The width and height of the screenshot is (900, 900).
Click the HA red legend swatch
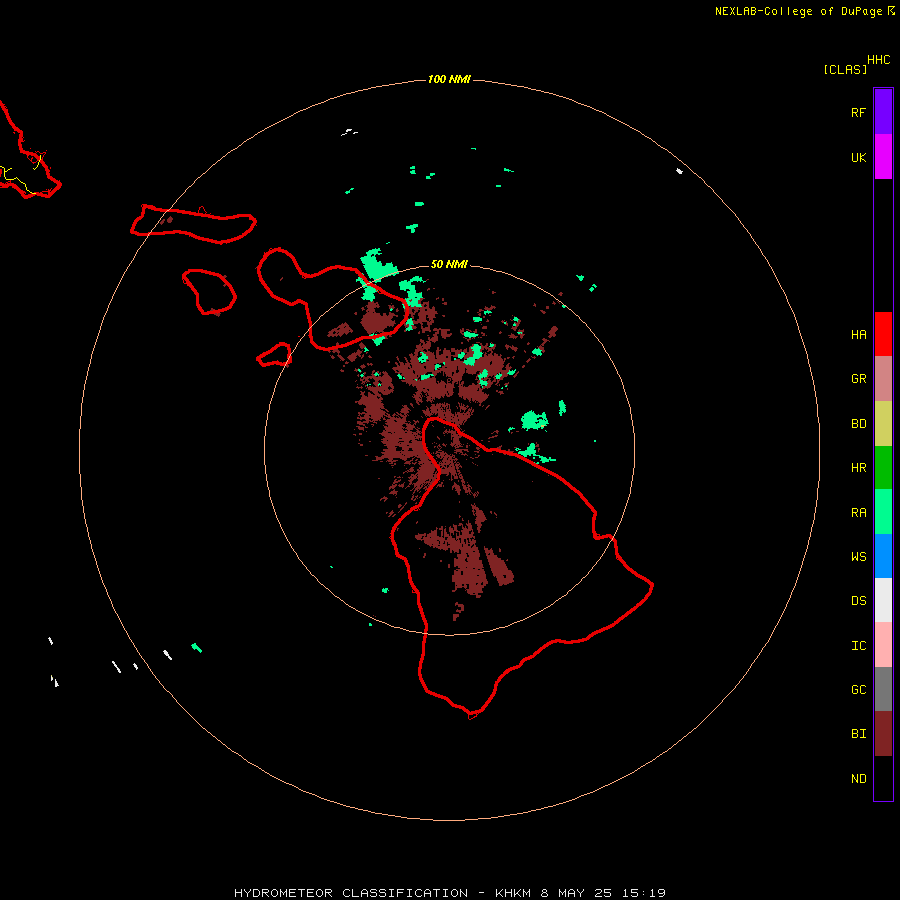click(x=883, y=334)
